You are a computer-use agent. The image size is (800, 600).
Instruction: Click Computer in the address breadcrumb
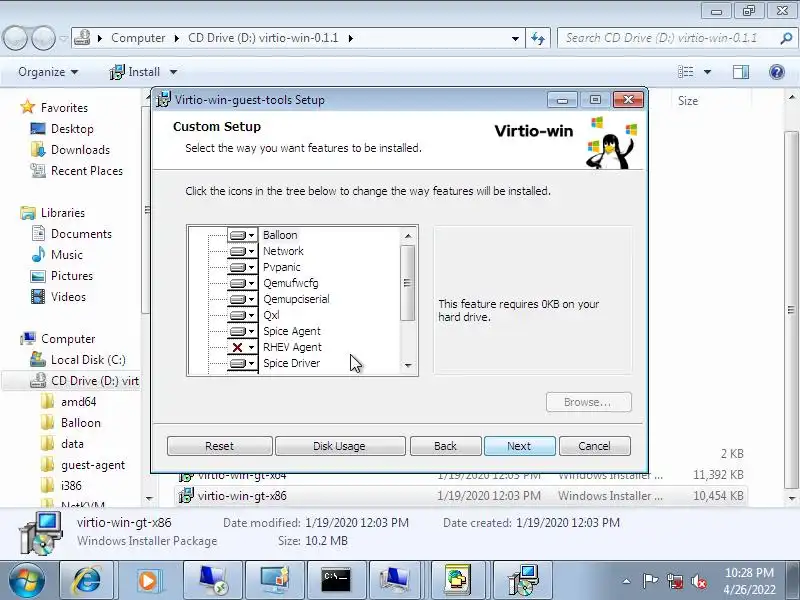point(138,38)
